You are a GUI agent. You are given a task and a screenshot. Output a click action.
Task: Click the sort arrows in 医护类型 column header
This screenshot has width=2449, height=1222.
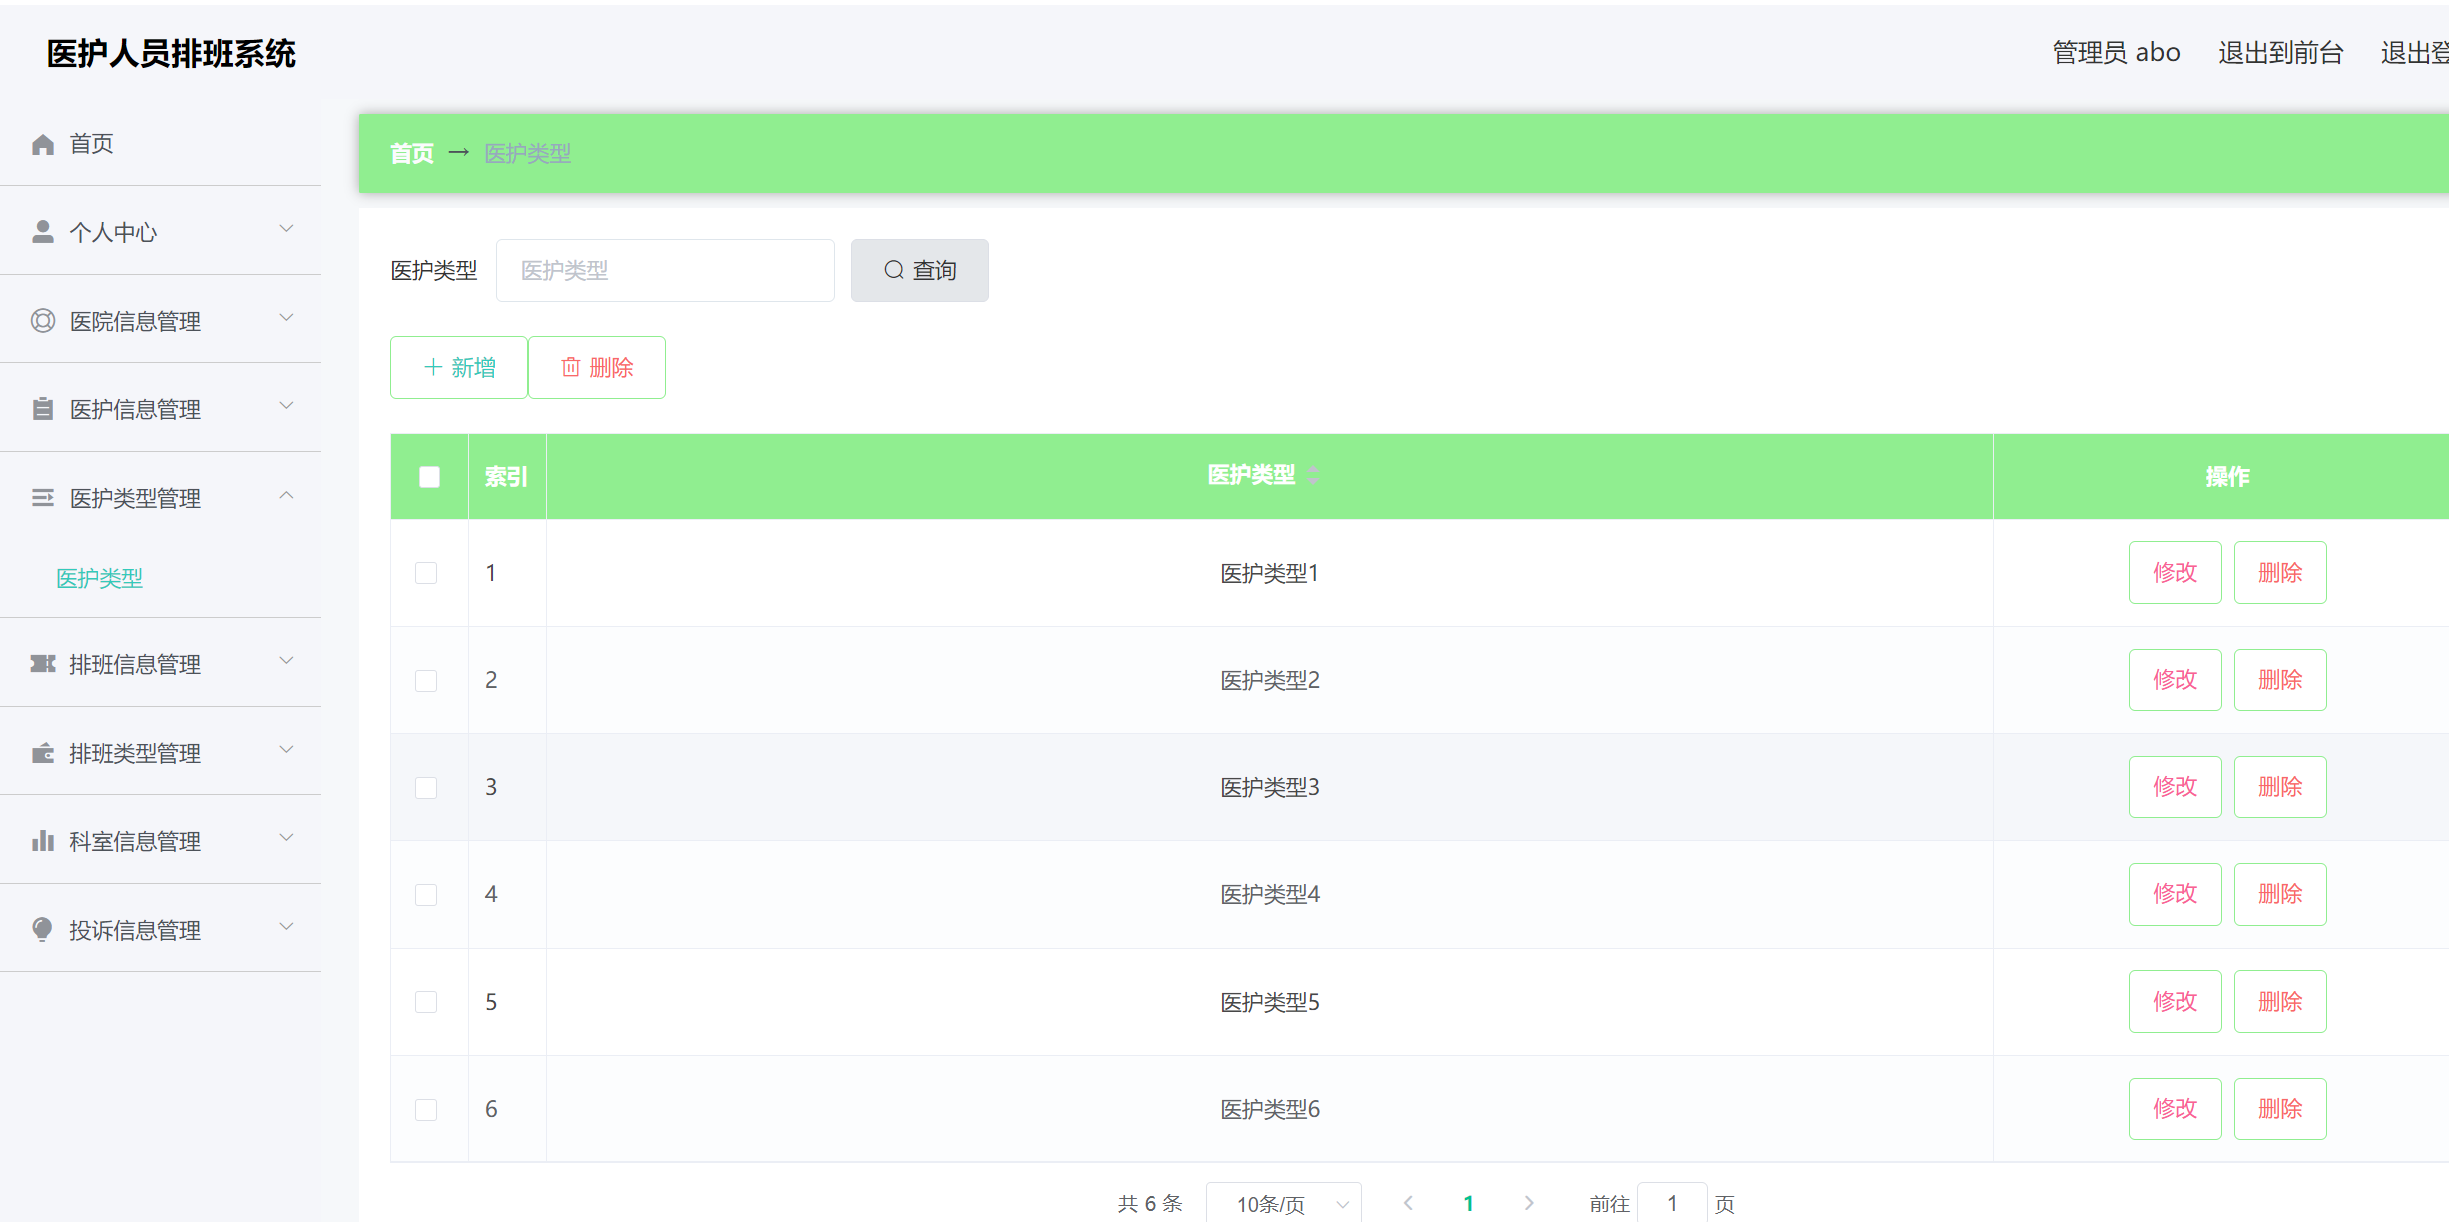[x=1313, y=476]
